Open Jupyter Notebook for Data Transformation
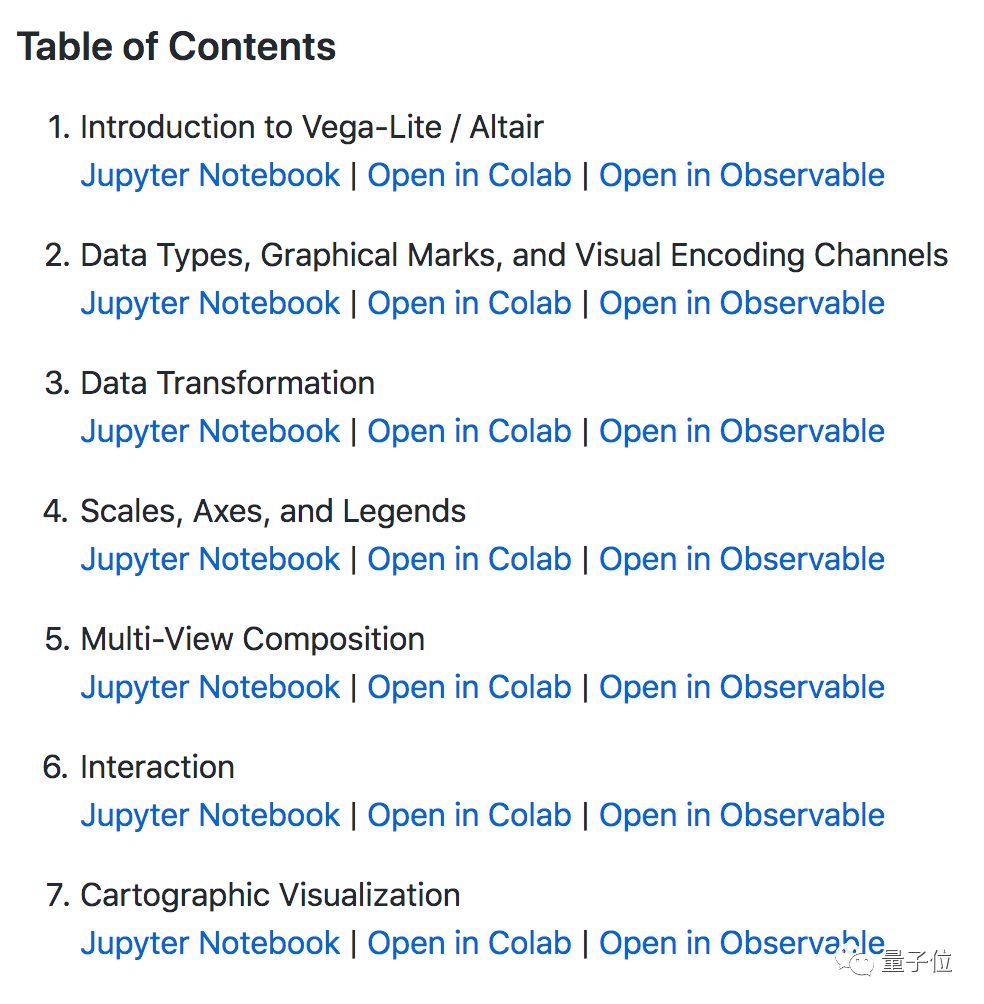This screenshot has height=1004, width=984. click(x=210, y=431)
